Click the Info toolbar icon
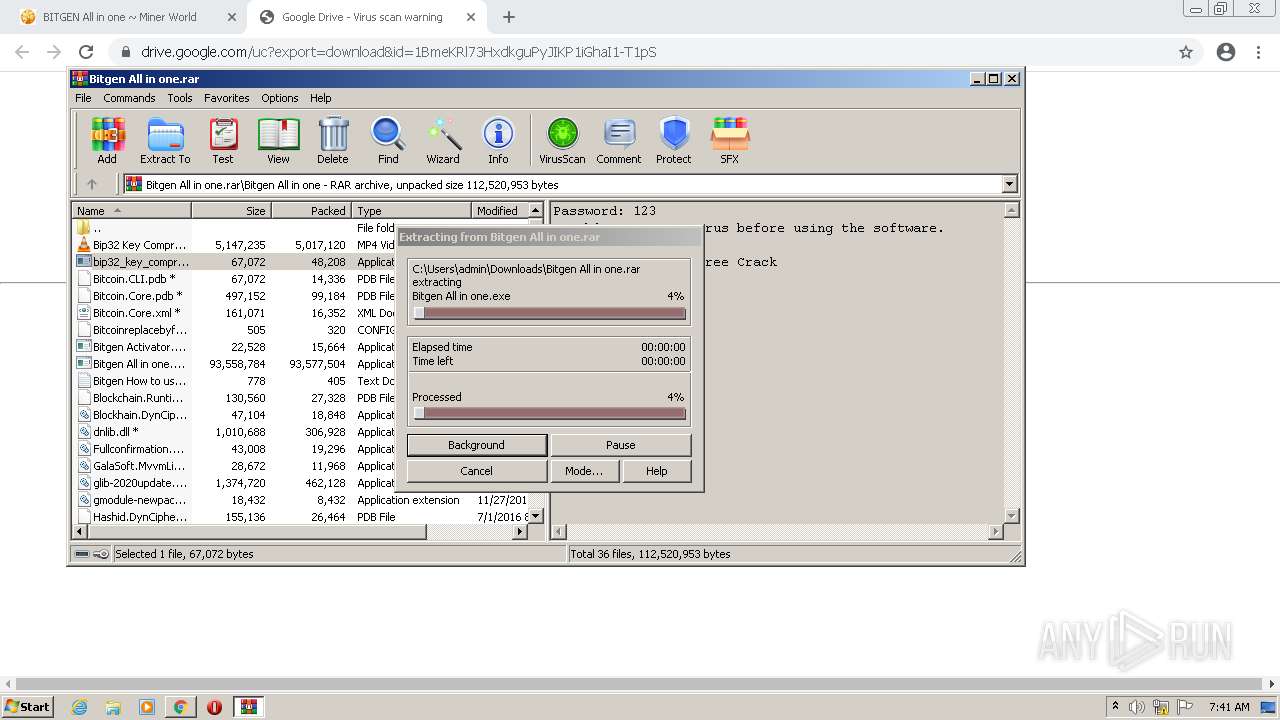This screenshot has height=720, width=1280. pos(498,140)
